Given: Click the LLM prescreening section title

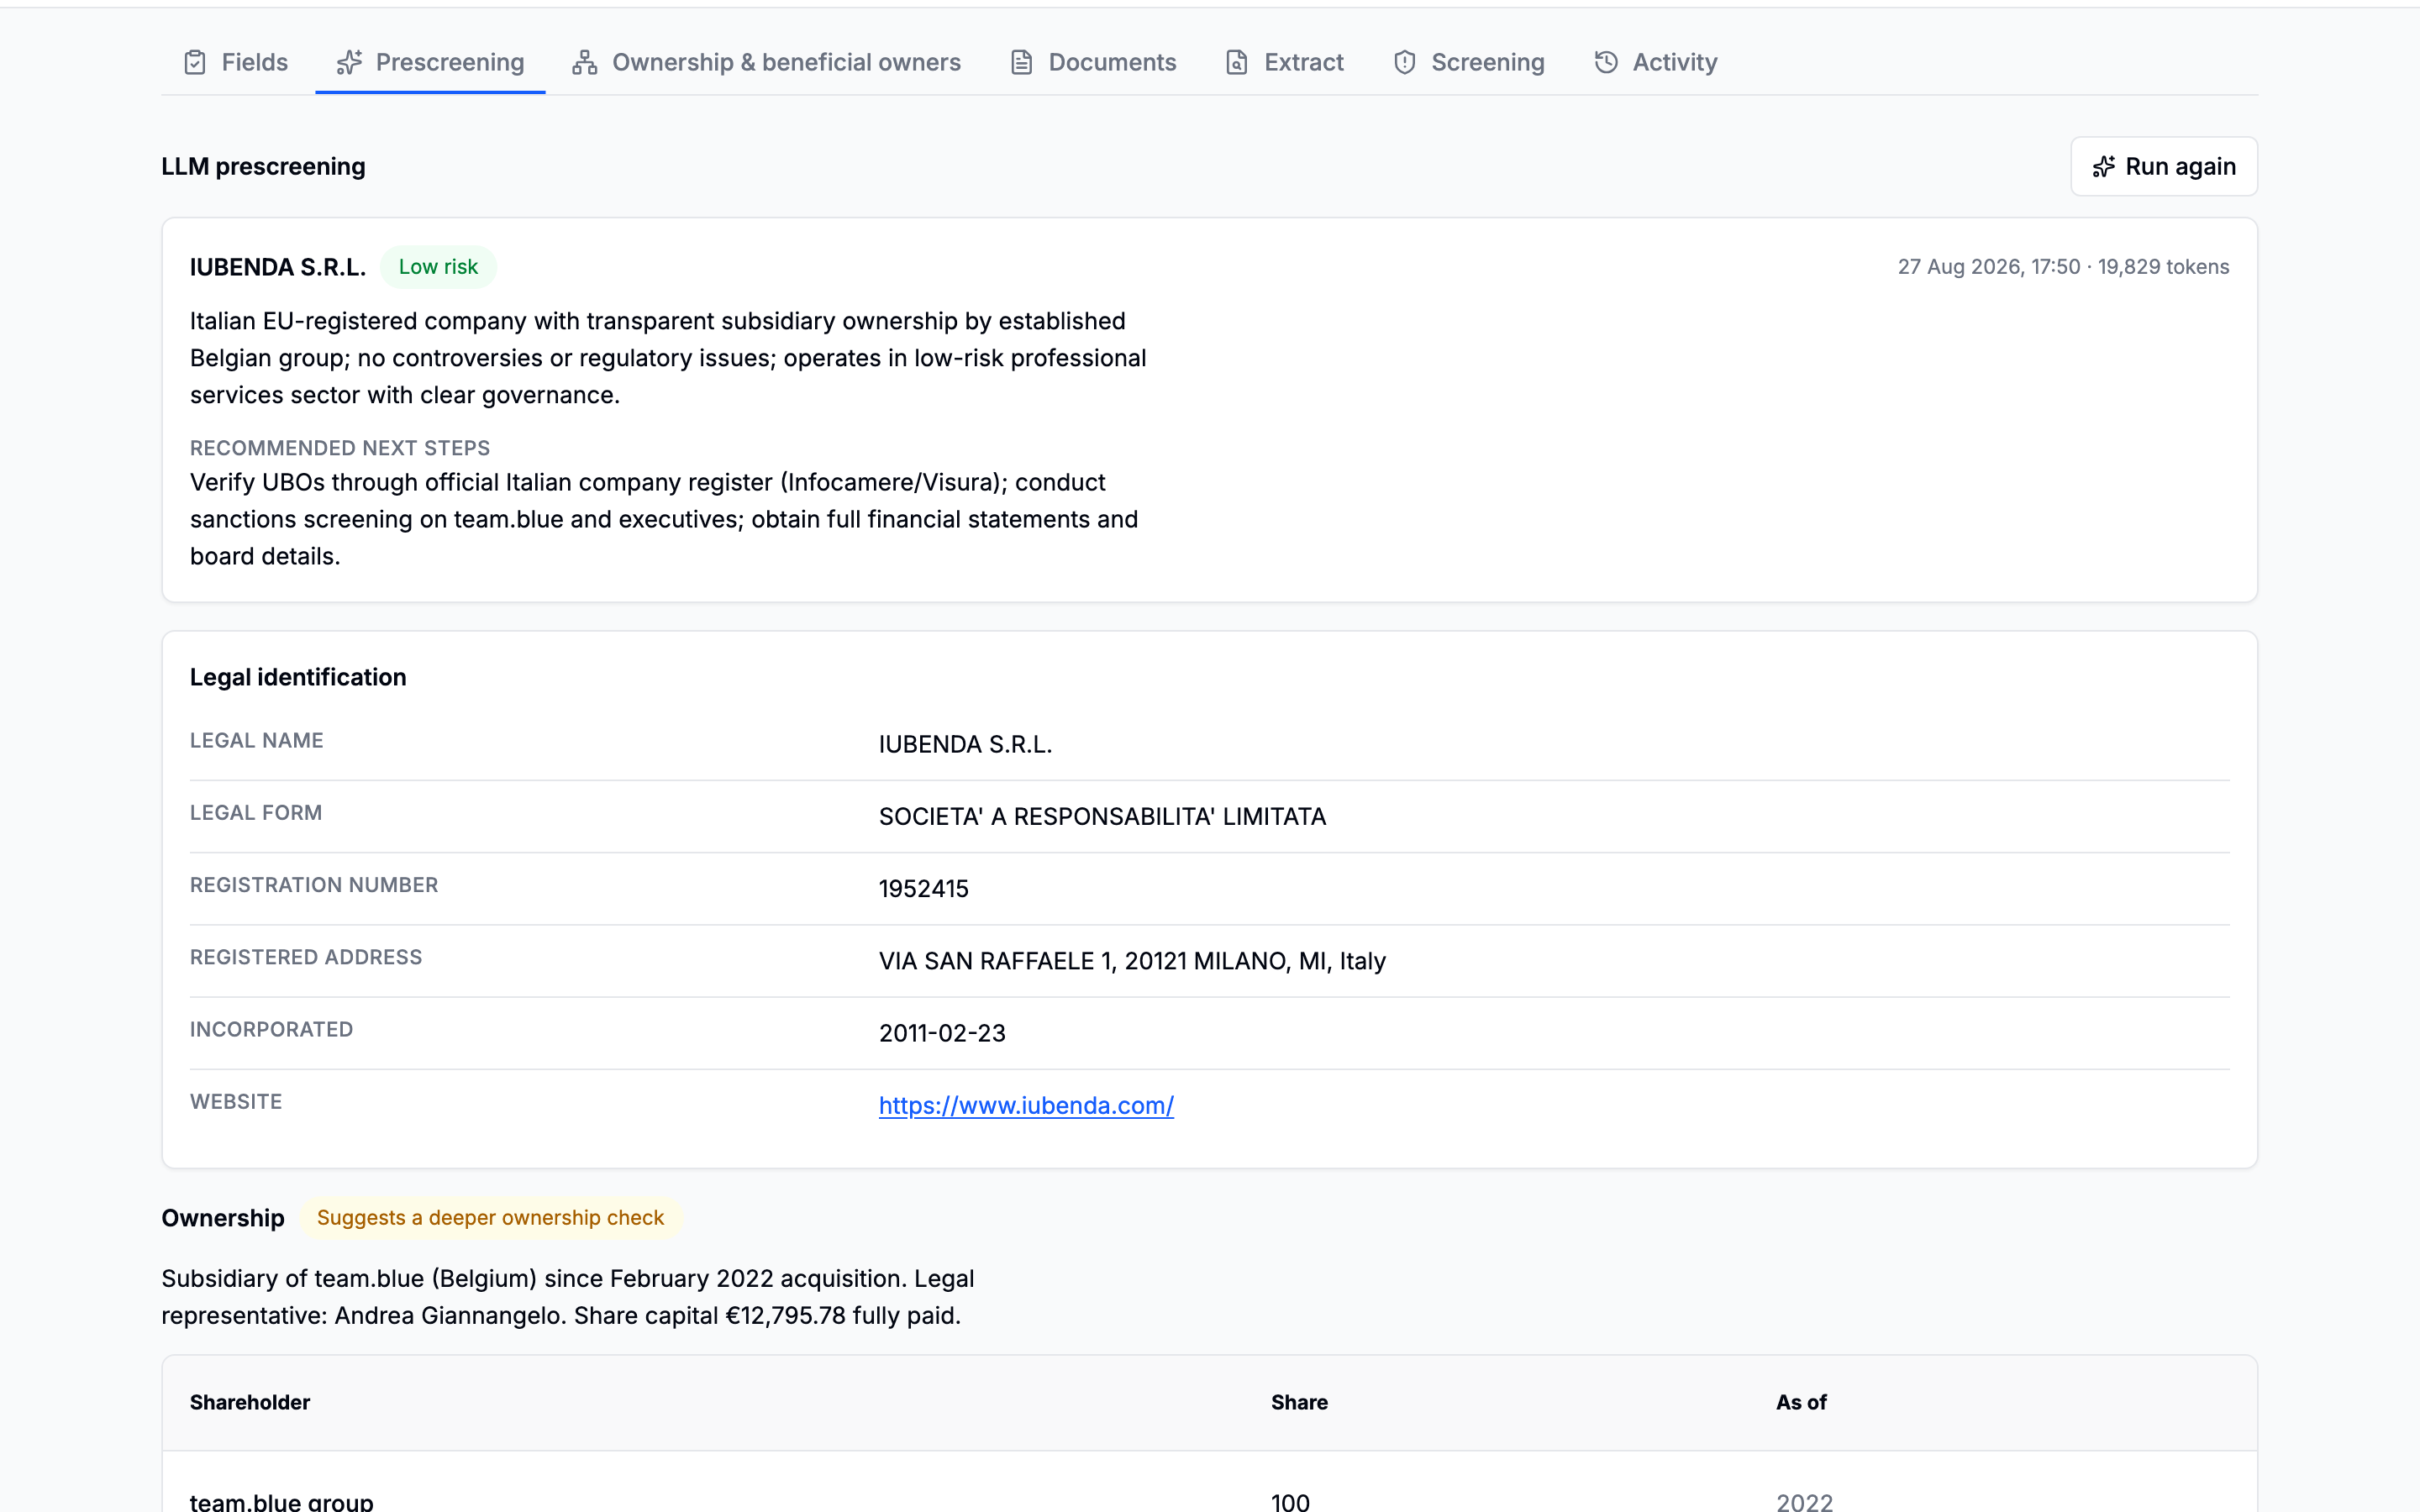Looking at the screenshot, I should coord(264,166).
